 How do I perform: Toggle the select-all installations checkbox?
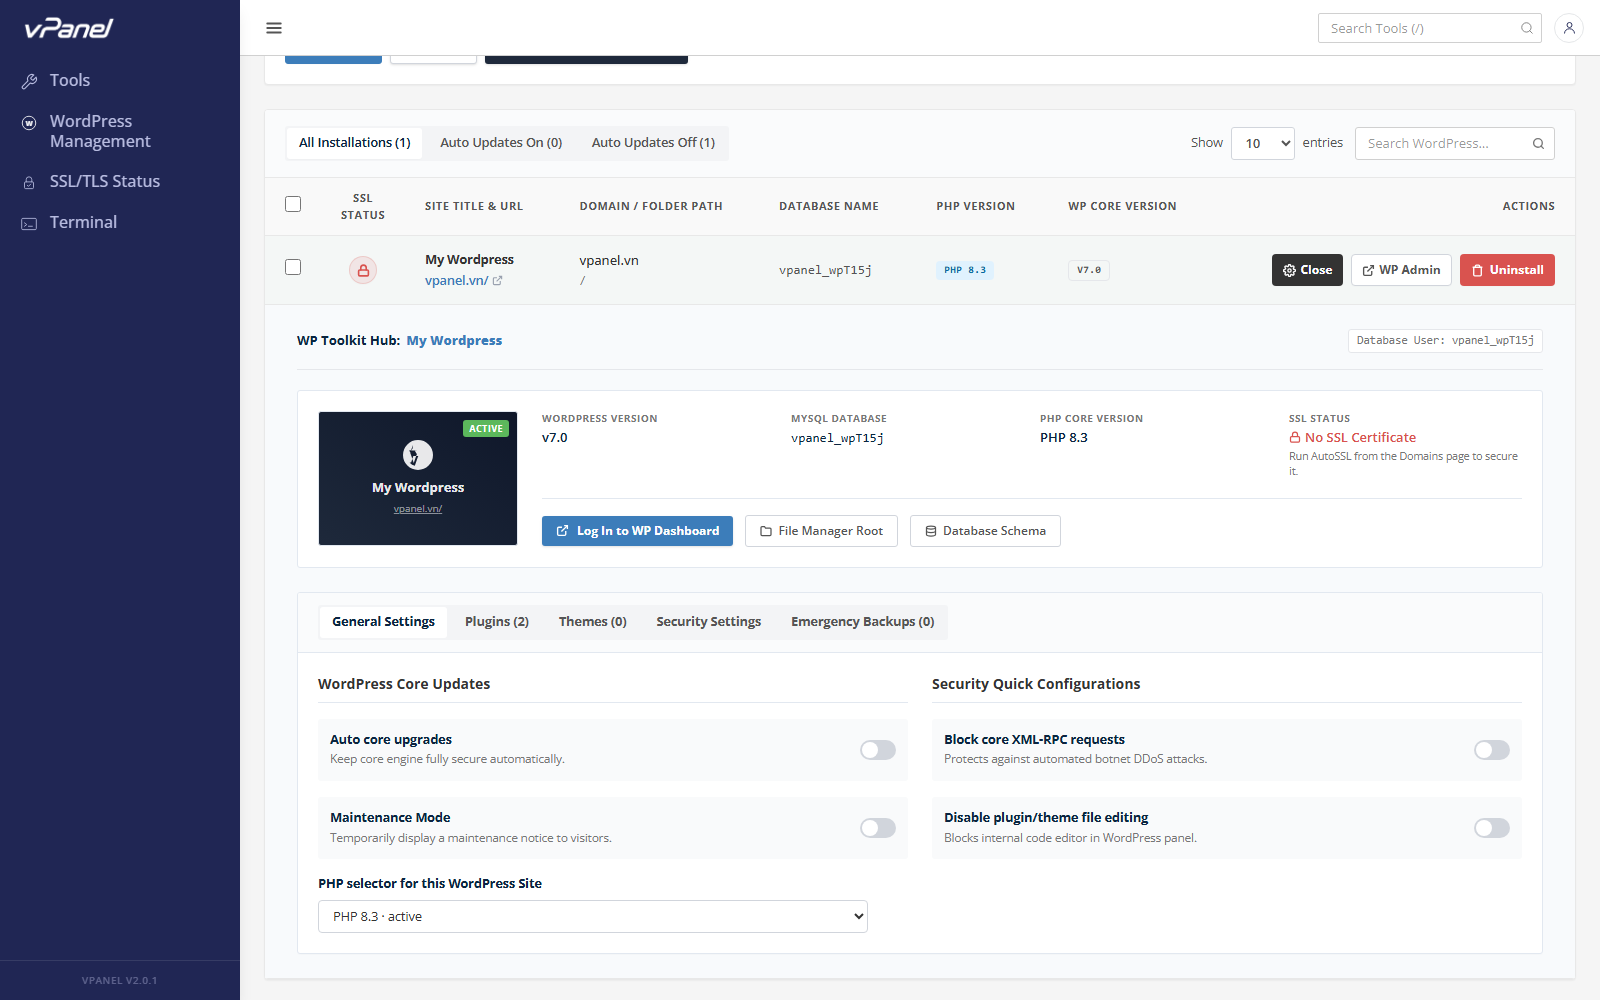click(293, 204)
